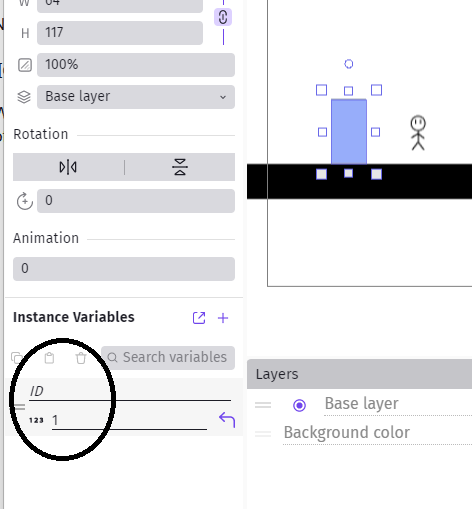472x509 pixels.
Task: Click the dropdown chevron on layer selector
Action: click(x=223, y=97)
